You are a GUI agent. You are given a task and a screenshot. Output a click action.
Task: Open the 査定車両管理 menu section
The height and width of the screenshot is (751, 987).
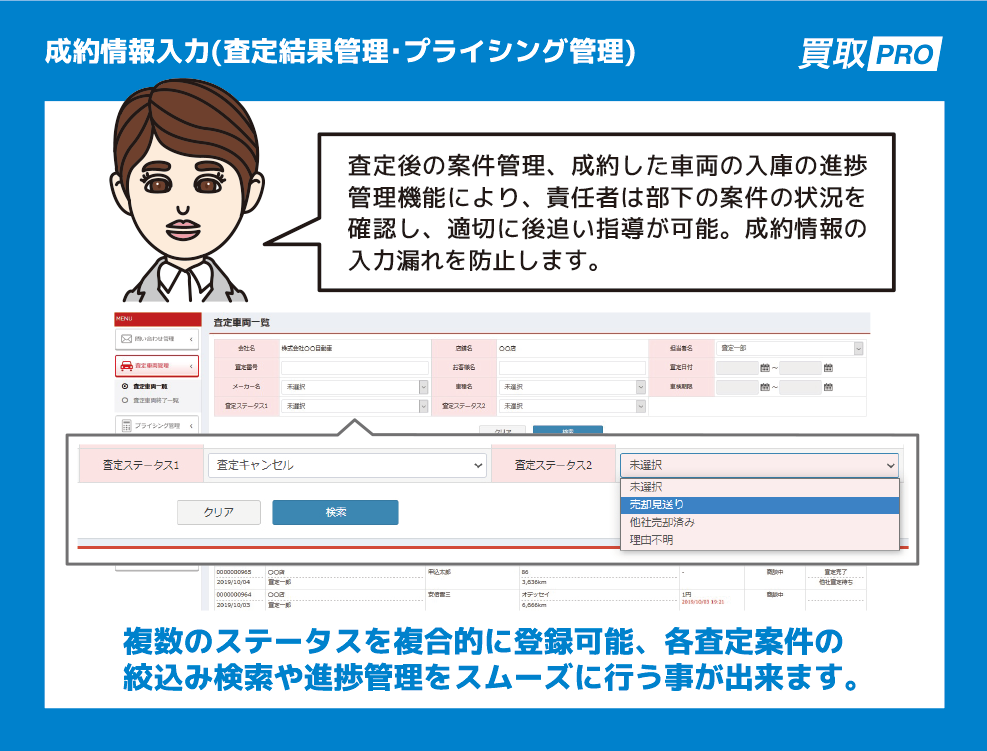[155, 366]
